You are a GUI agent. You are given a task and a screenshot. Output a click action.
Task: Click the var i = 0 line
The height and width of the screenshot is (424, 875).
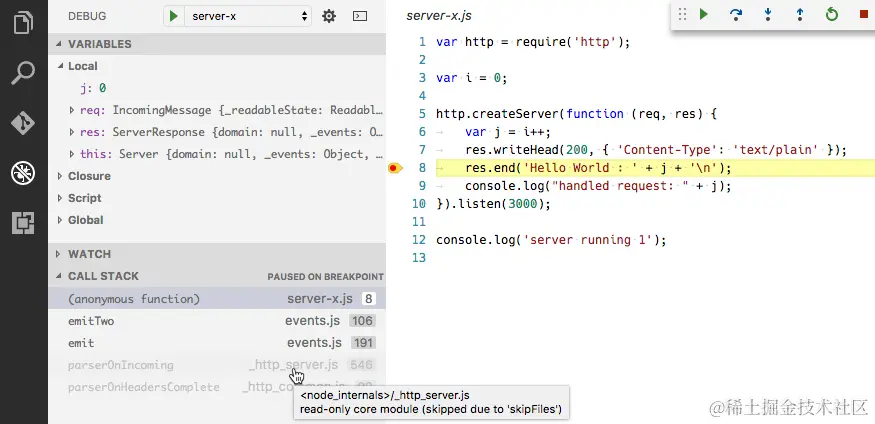(472, 78)
